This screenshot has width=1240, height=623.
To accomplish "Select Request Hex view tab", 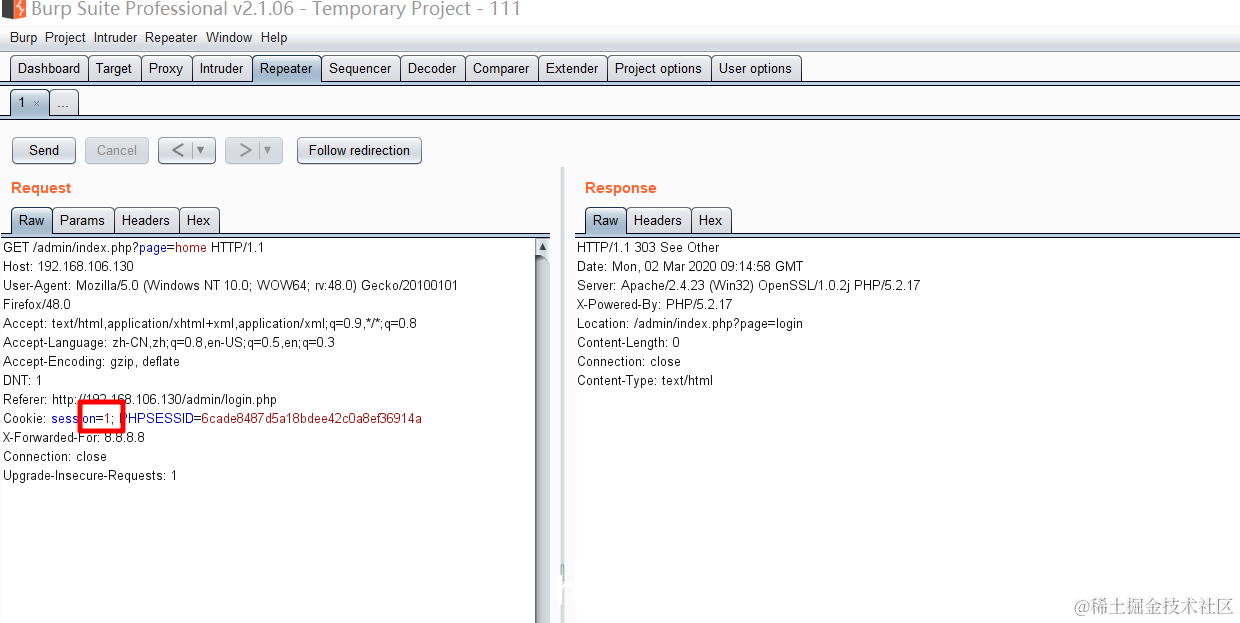I will click(199, 220).
